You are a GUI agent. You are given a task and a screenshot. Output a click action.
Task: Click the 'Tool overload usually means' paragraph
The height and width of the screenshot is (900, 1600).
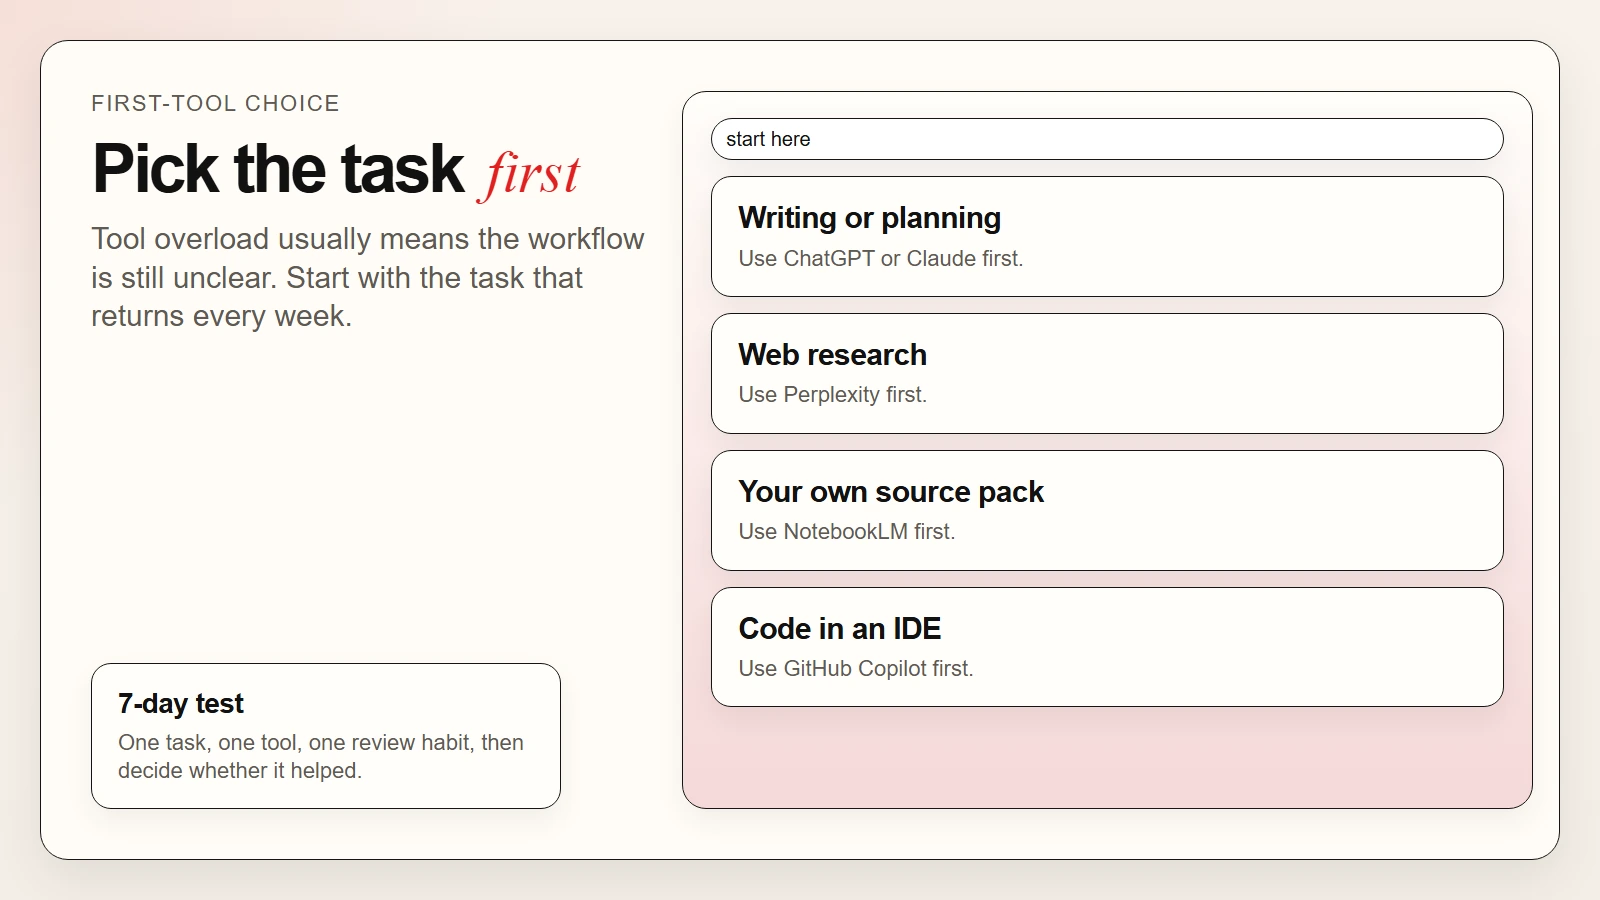(x=367, y=277)
